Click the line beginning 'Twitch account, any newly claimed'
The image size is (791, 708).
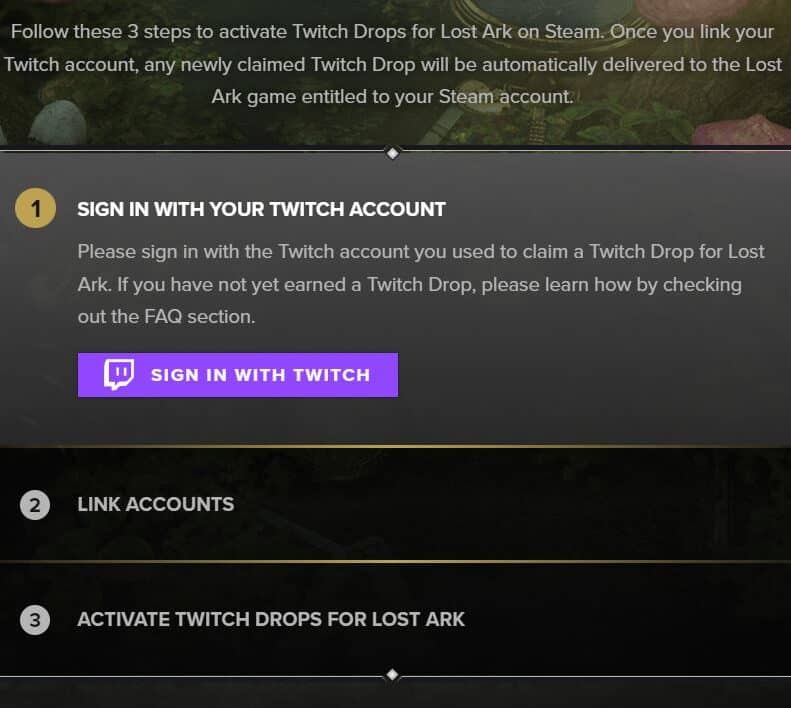(389, 64)
